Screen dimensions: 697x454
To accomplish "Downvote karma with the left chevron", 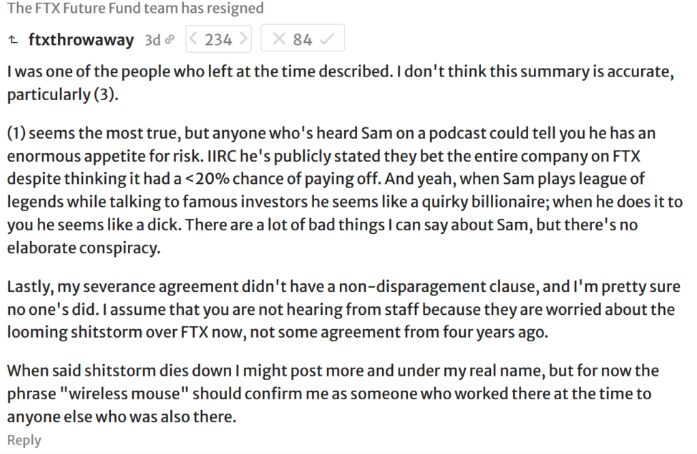I will pos(193,39).
